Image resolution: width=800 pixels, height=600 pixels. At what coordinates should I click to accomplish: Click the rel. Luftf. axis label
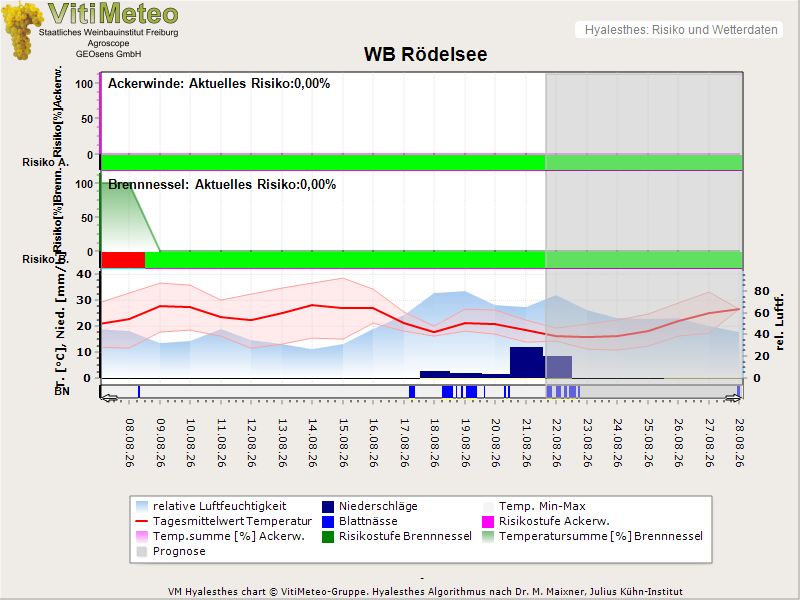pos(779,322)
